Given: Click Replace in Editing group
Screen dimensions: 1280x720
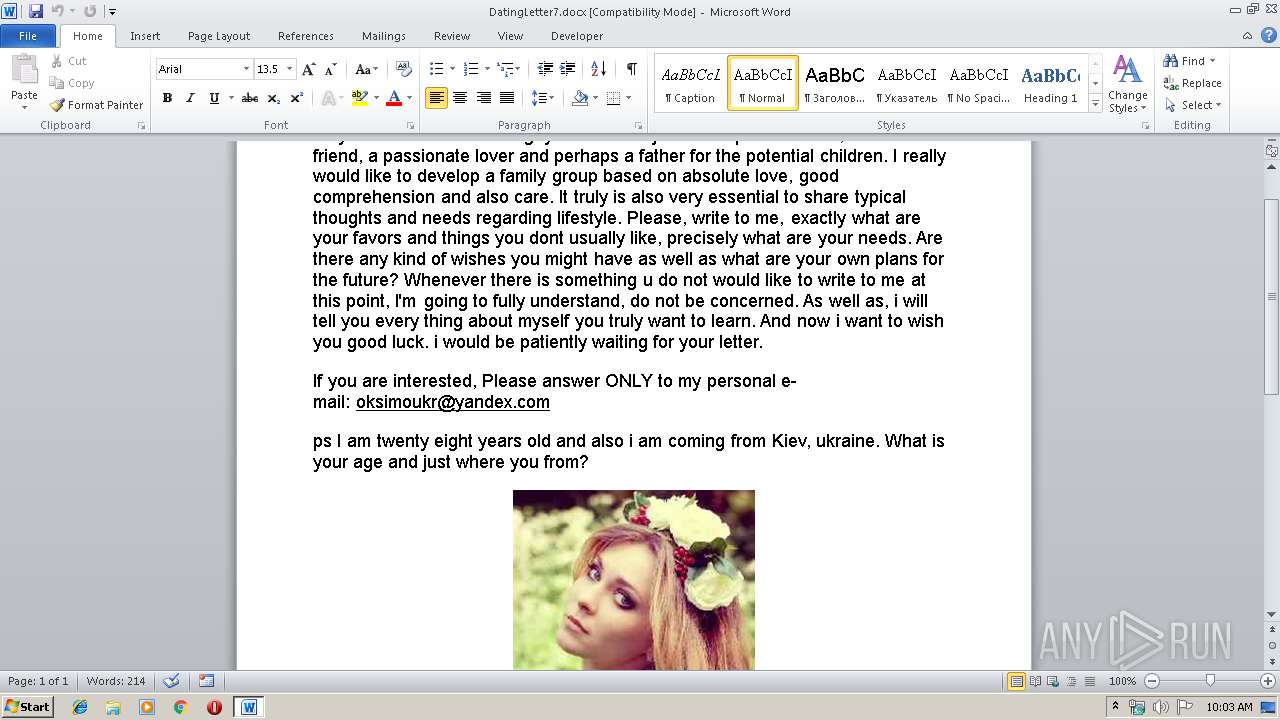Looking at the screenshot, I should point(1192,83).
